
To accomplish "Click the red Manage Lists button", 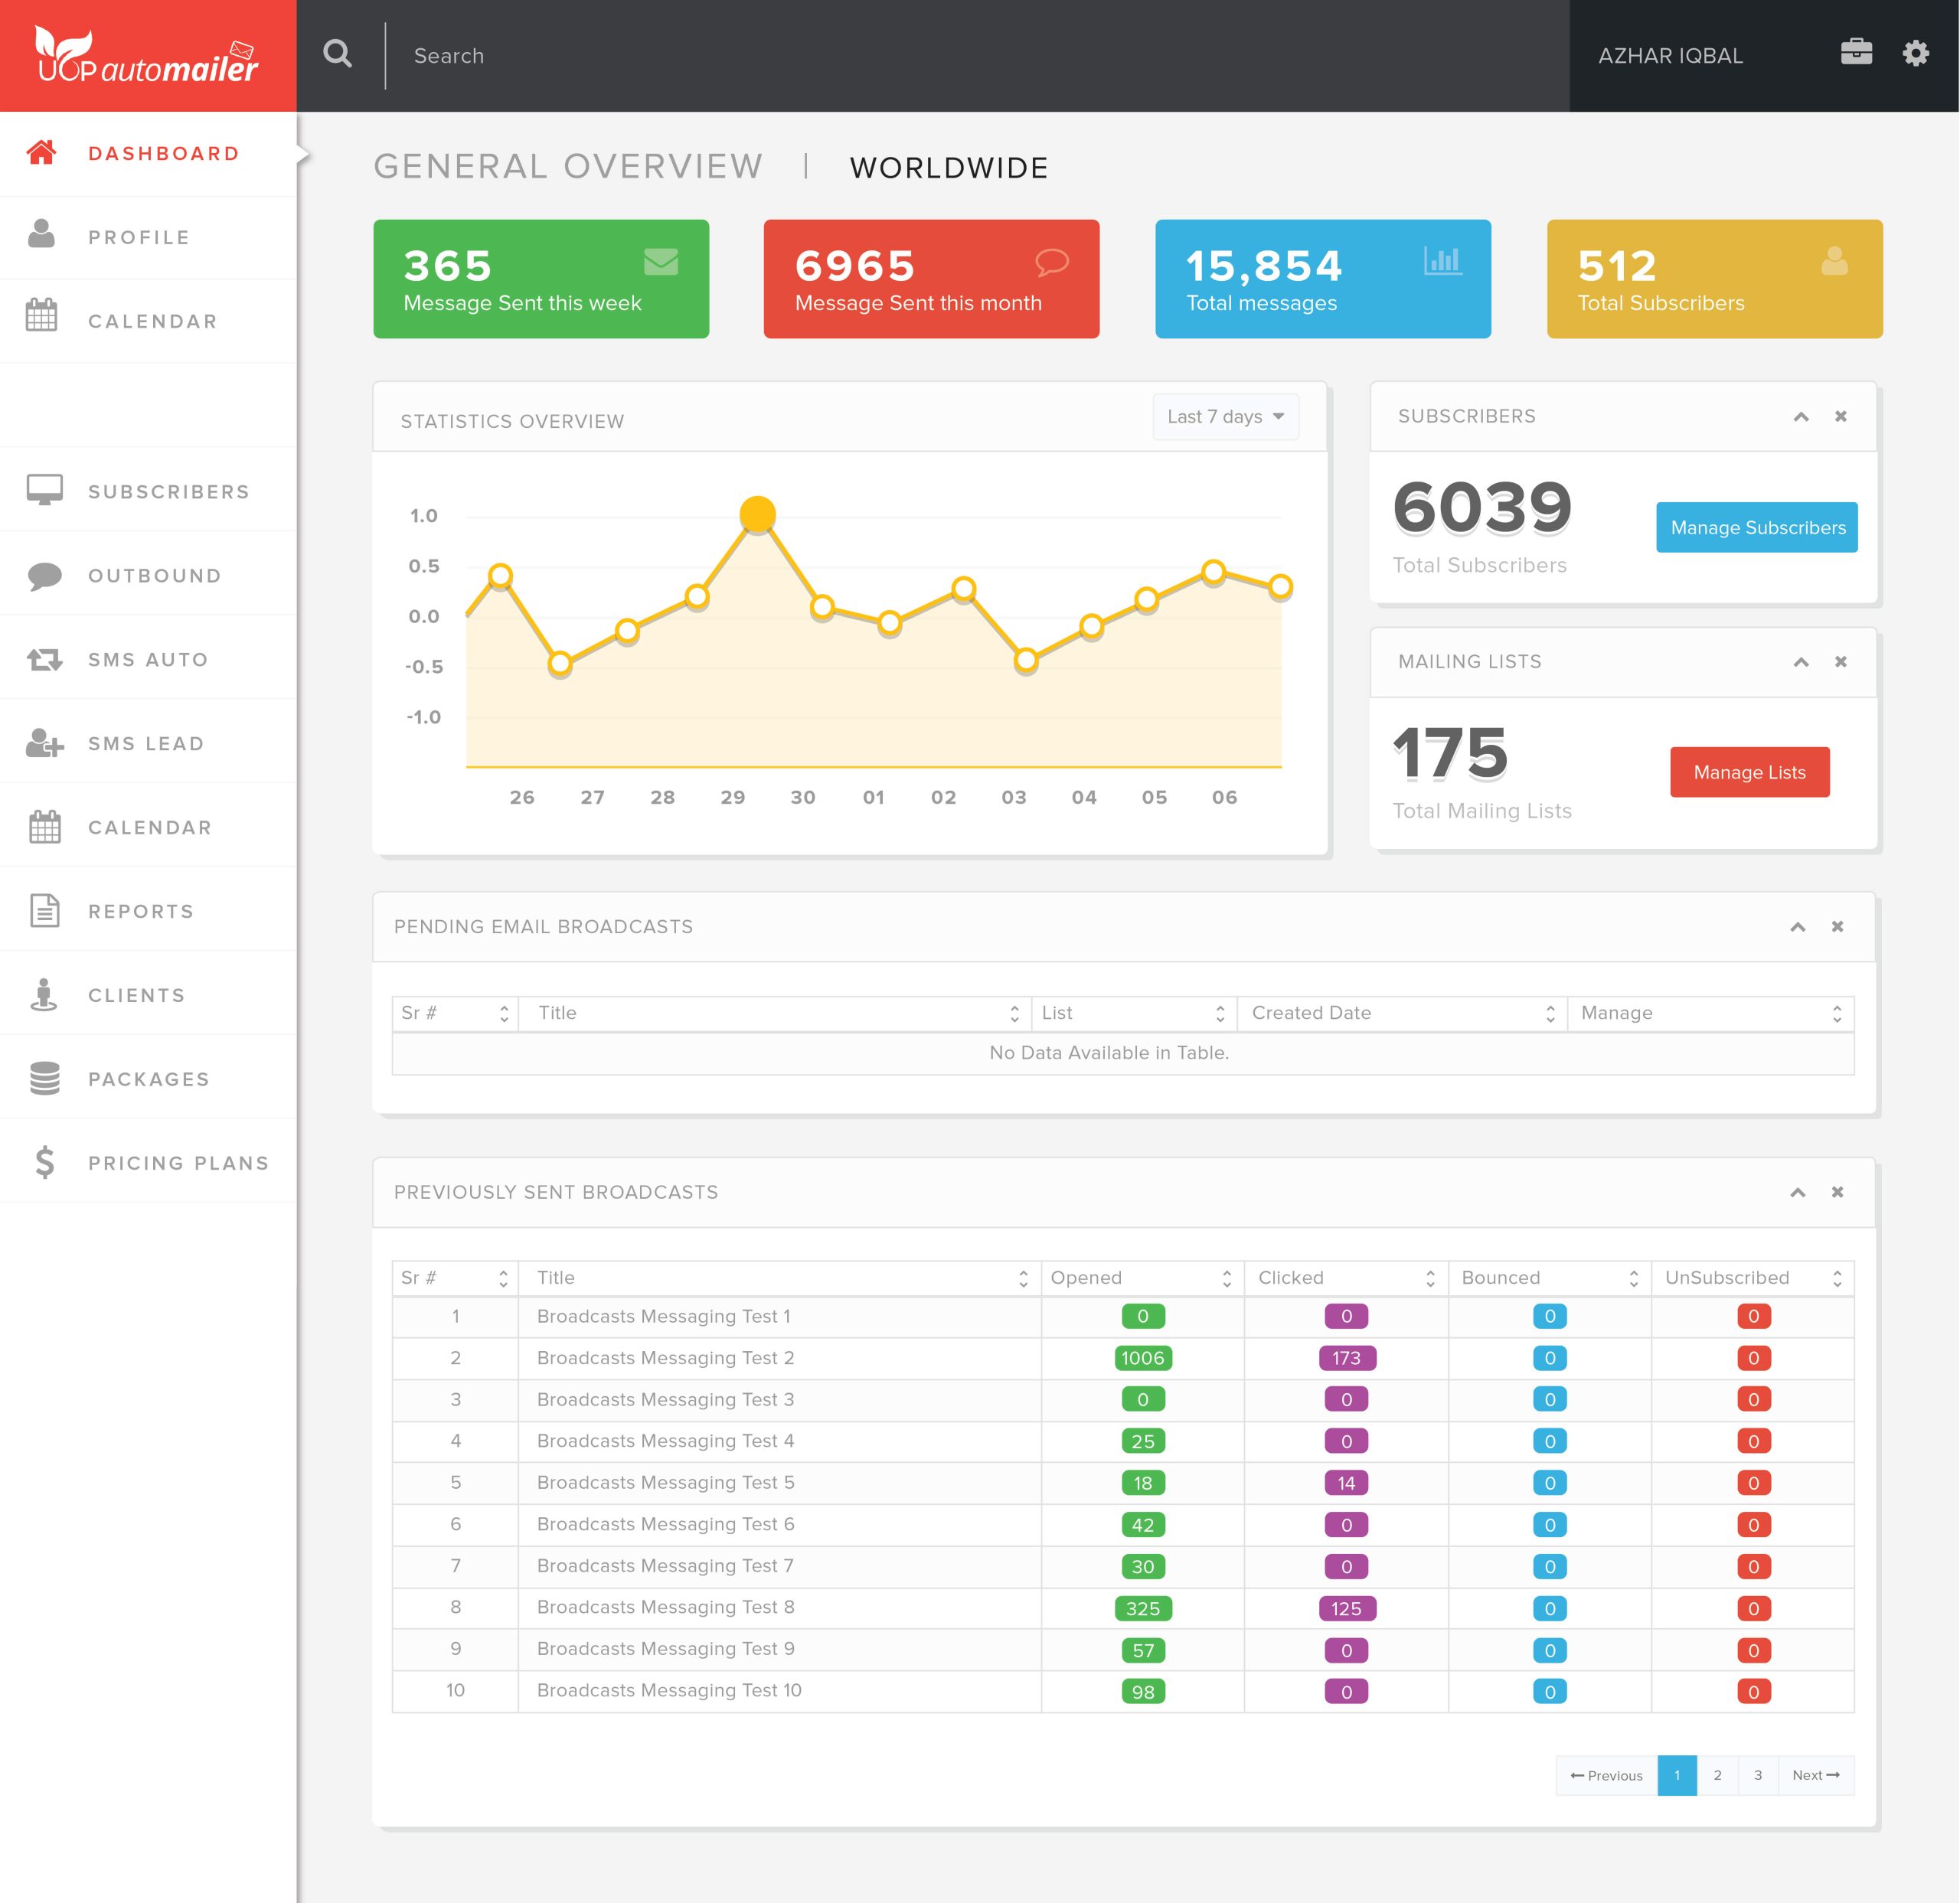I will tap(1749, 772).
